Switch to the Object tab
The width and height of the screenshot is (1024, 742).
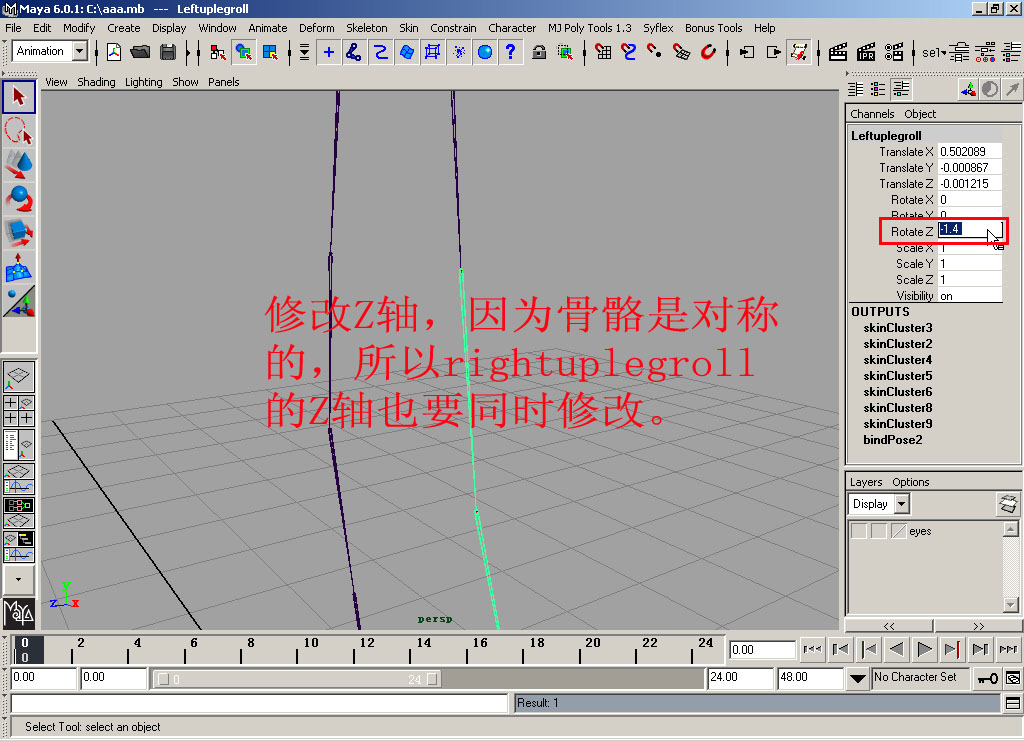pyautogui.click(x=920, y=114)
